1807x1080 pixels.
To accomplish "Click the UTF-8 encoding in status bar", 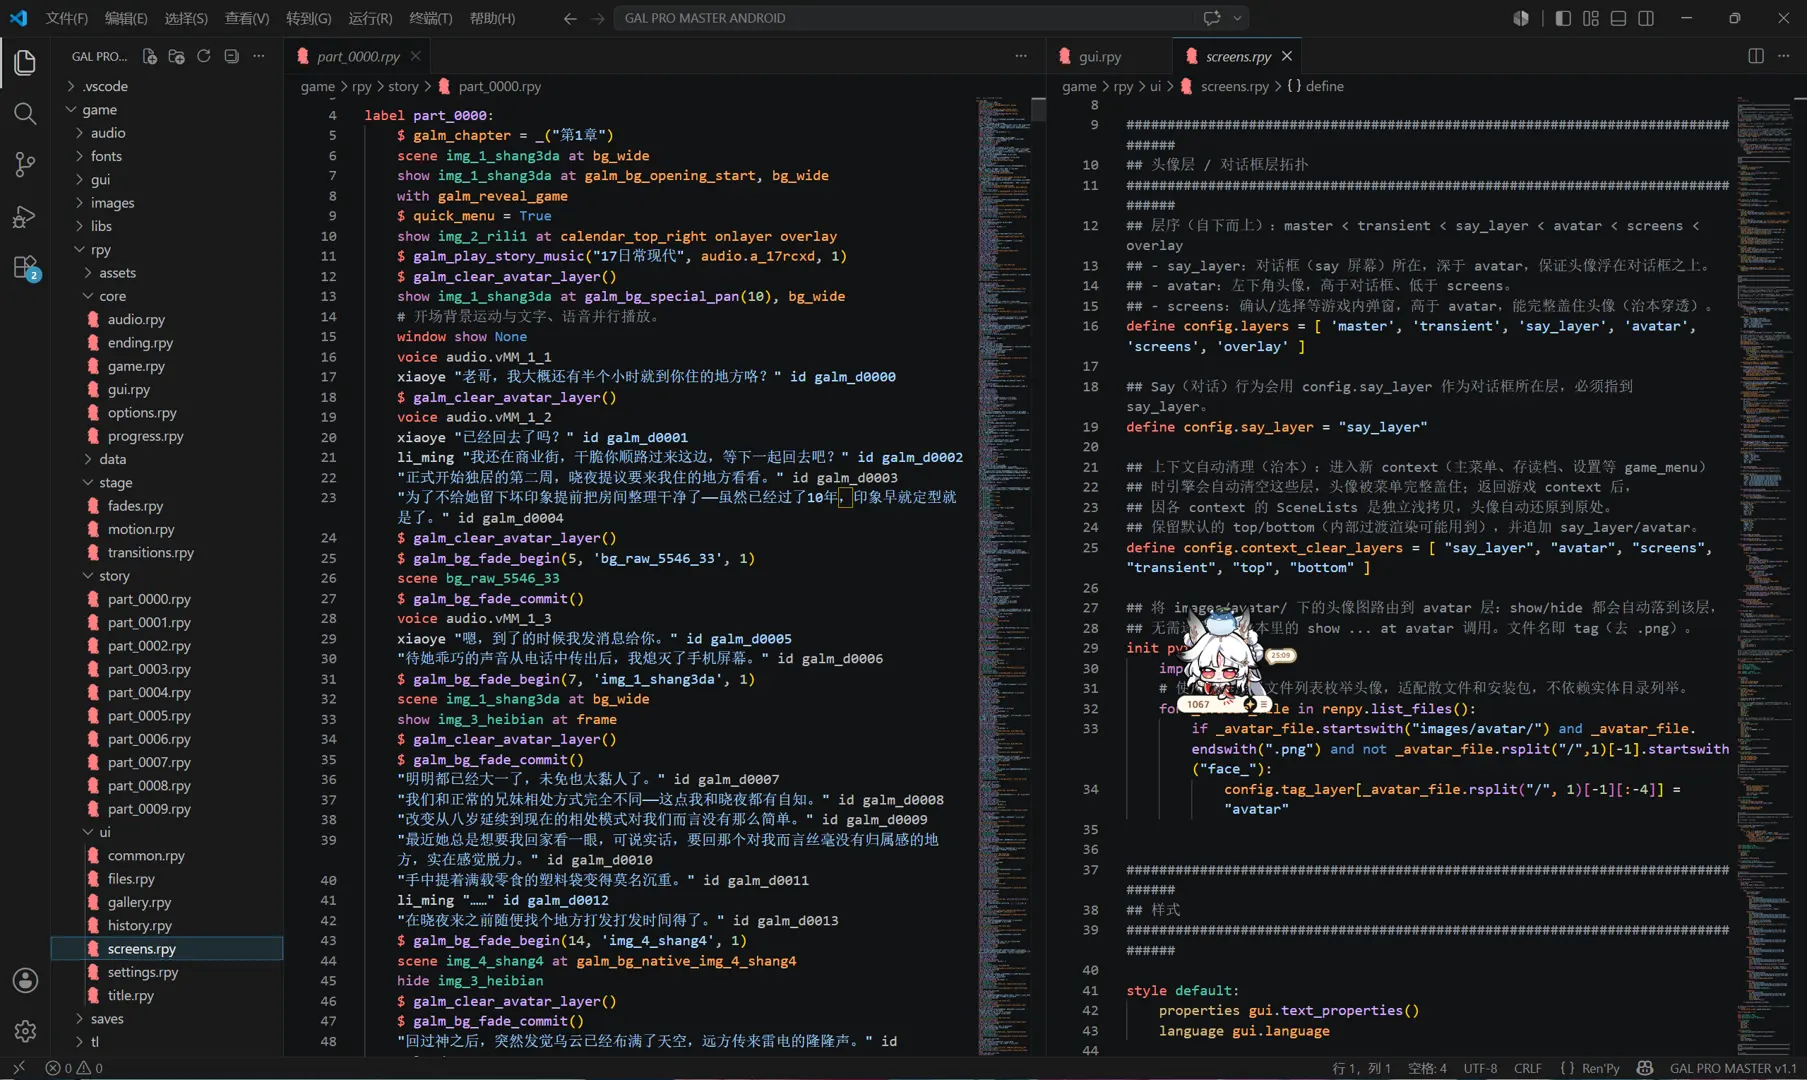I will pyautogui.click(x=1480, y=1068).
